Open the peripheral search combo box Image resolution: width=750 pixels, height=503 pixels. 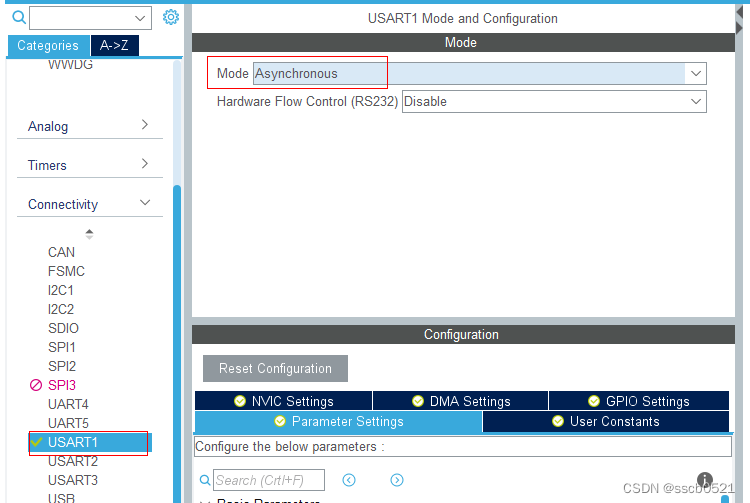(x=90, y=18)
